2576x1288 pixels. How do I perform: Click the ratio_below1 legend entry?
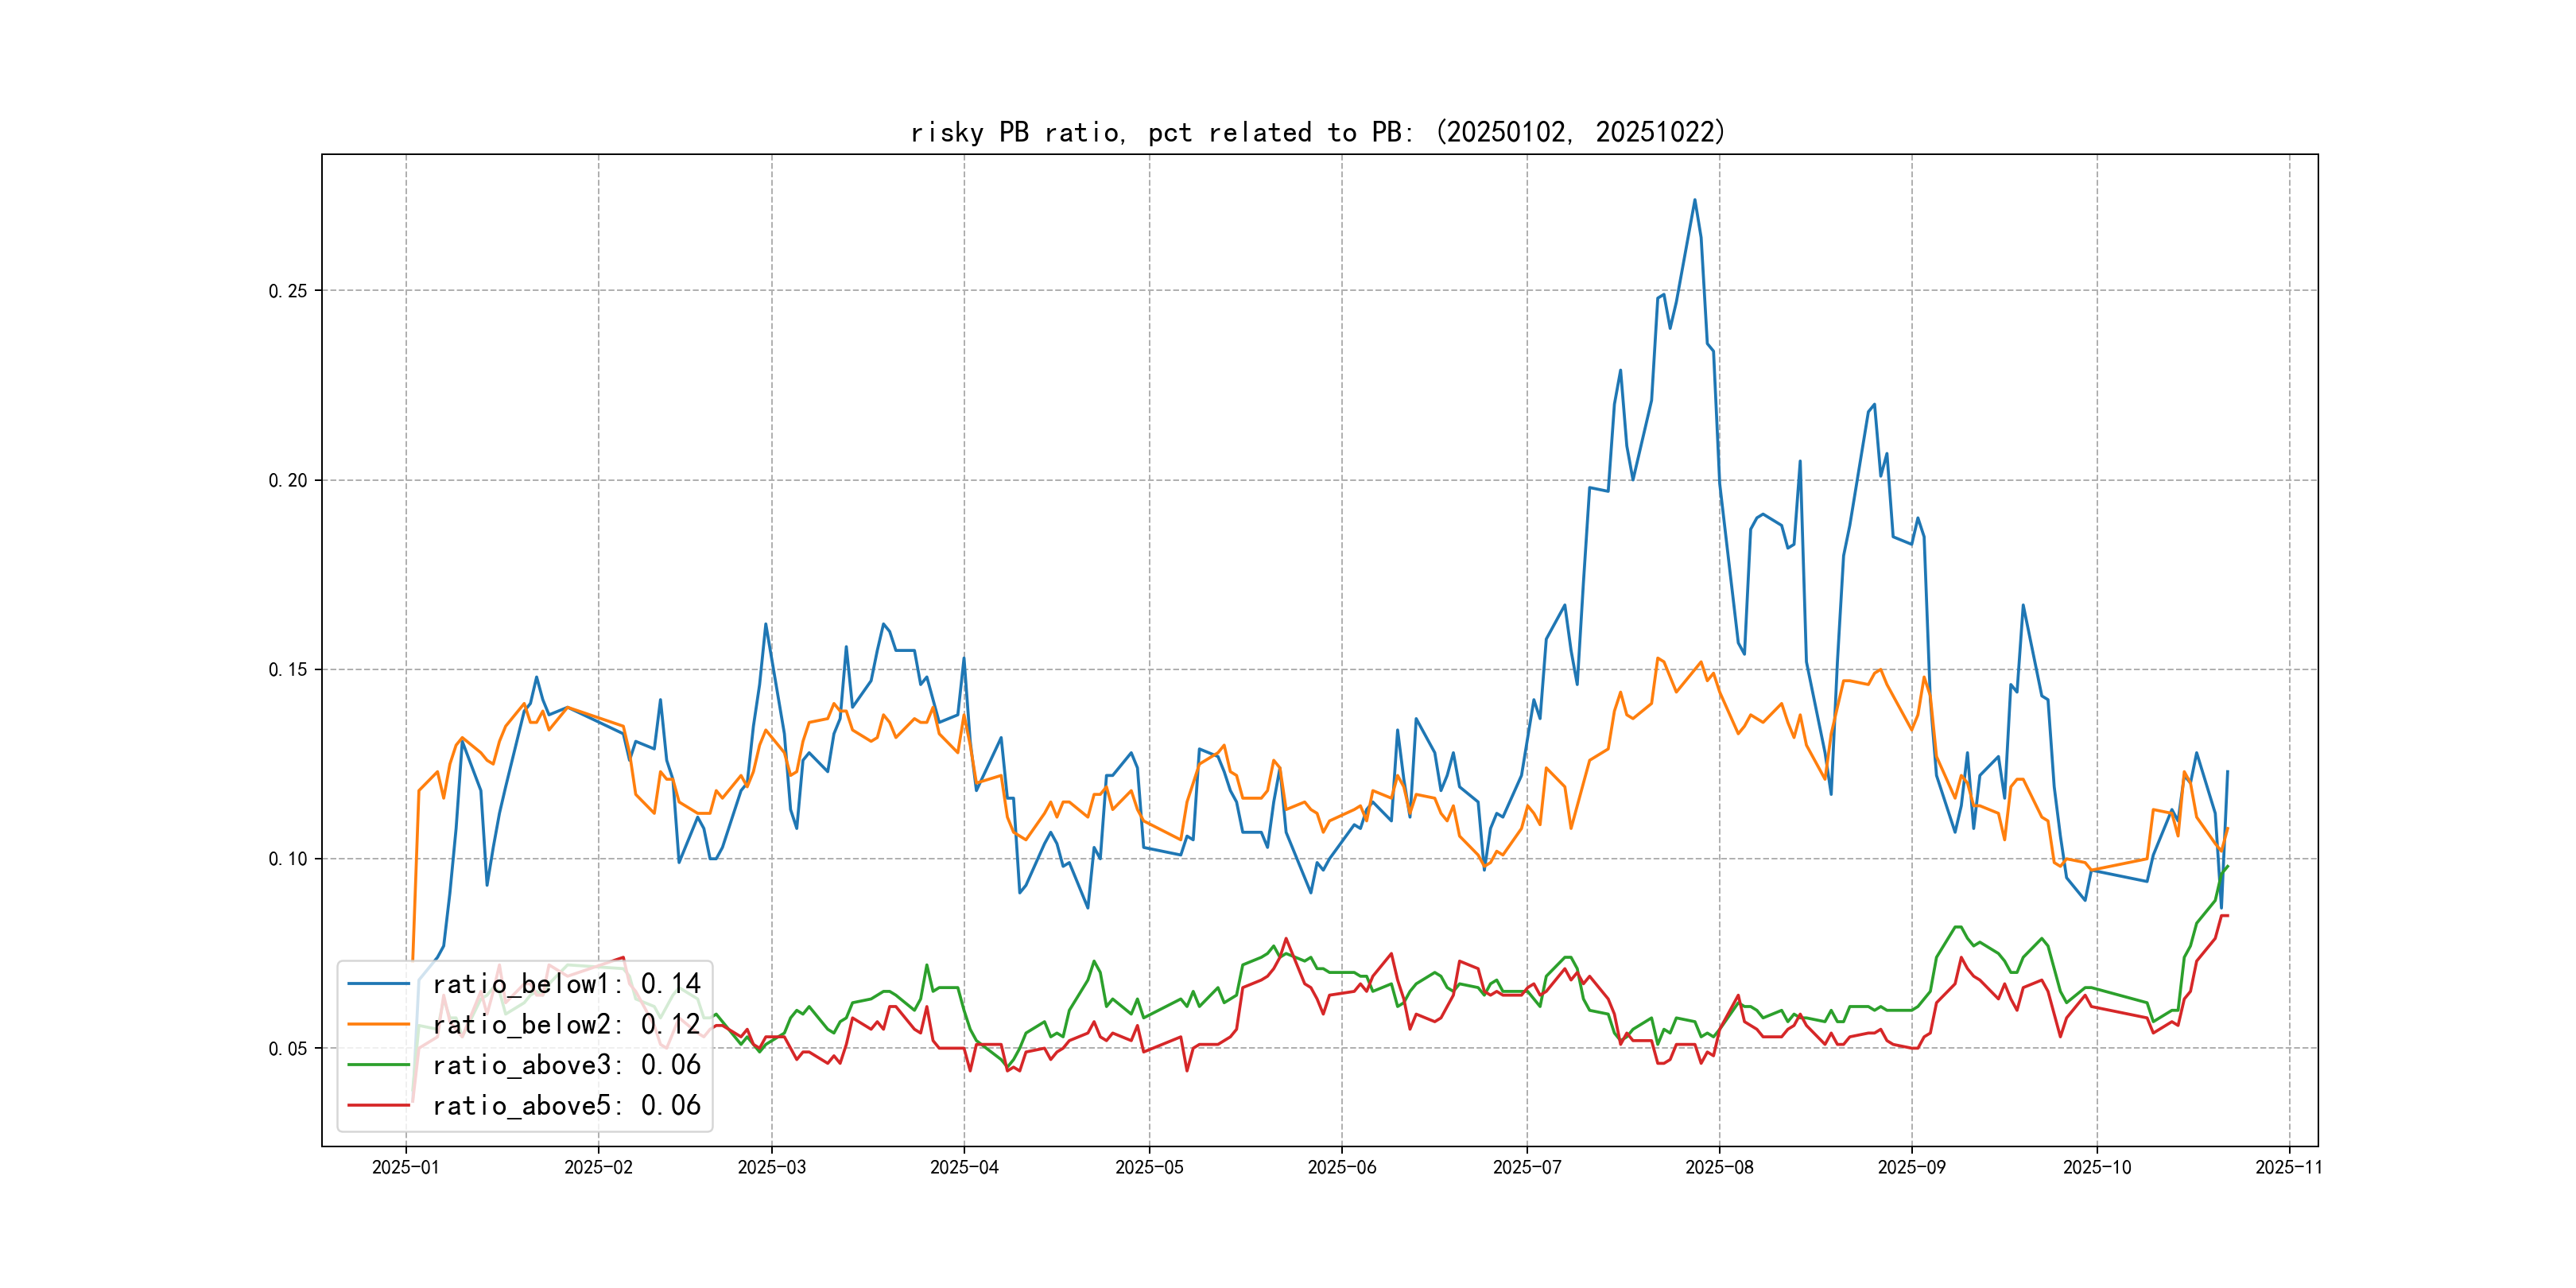click(566, 984)
